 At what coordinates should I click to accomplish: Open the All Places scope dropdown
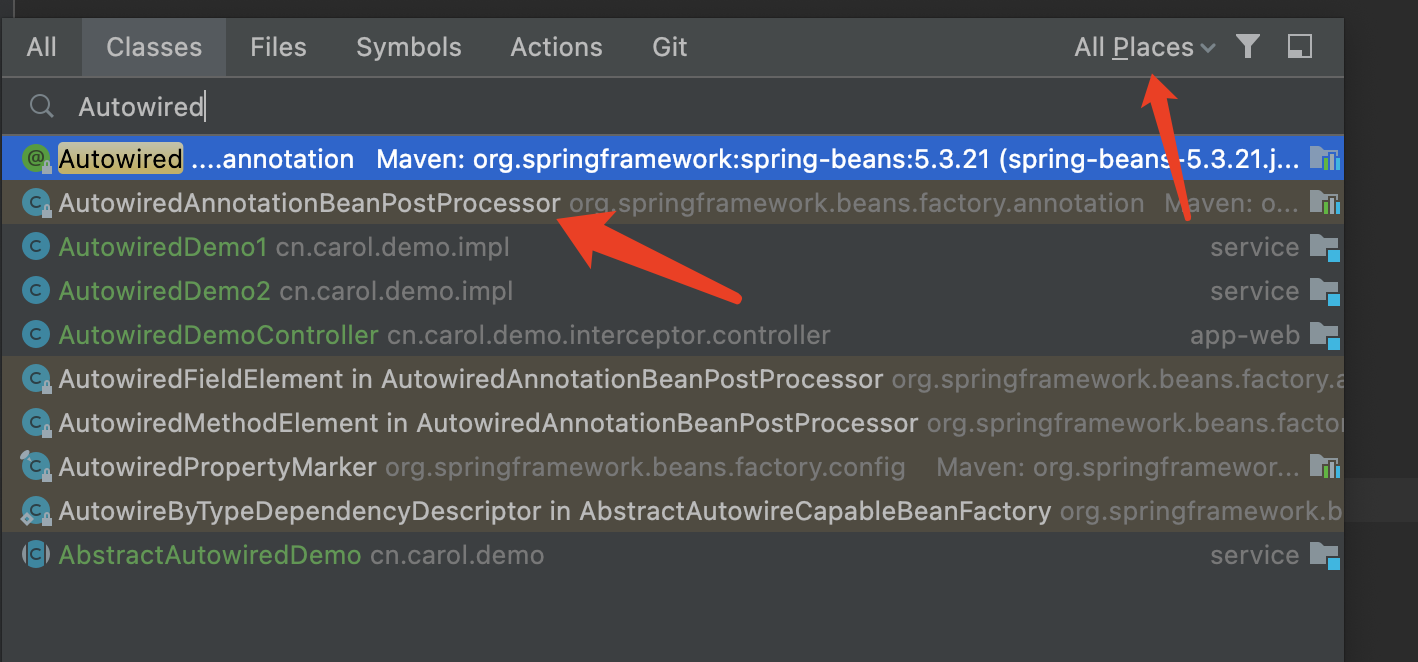click(1144, 47)
